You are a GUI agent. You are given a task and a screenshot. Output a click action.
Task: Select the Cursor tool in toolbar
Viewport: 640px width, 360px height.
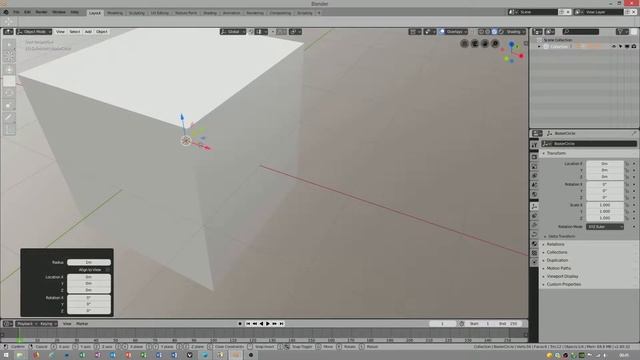9,57
